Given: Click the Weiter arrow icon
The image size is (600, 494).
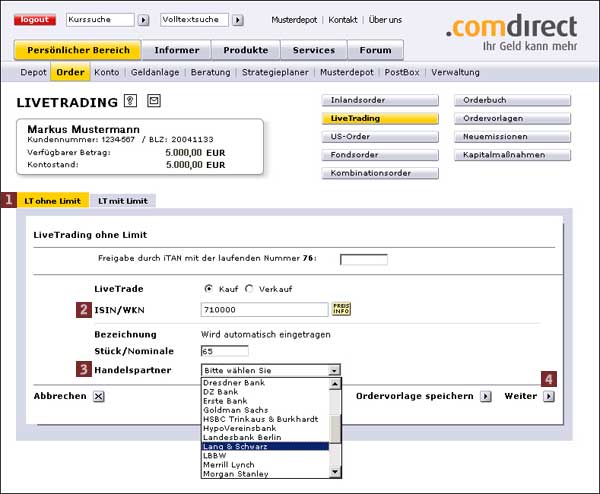Looking at the screenshot, I should [x=548, y=396].
